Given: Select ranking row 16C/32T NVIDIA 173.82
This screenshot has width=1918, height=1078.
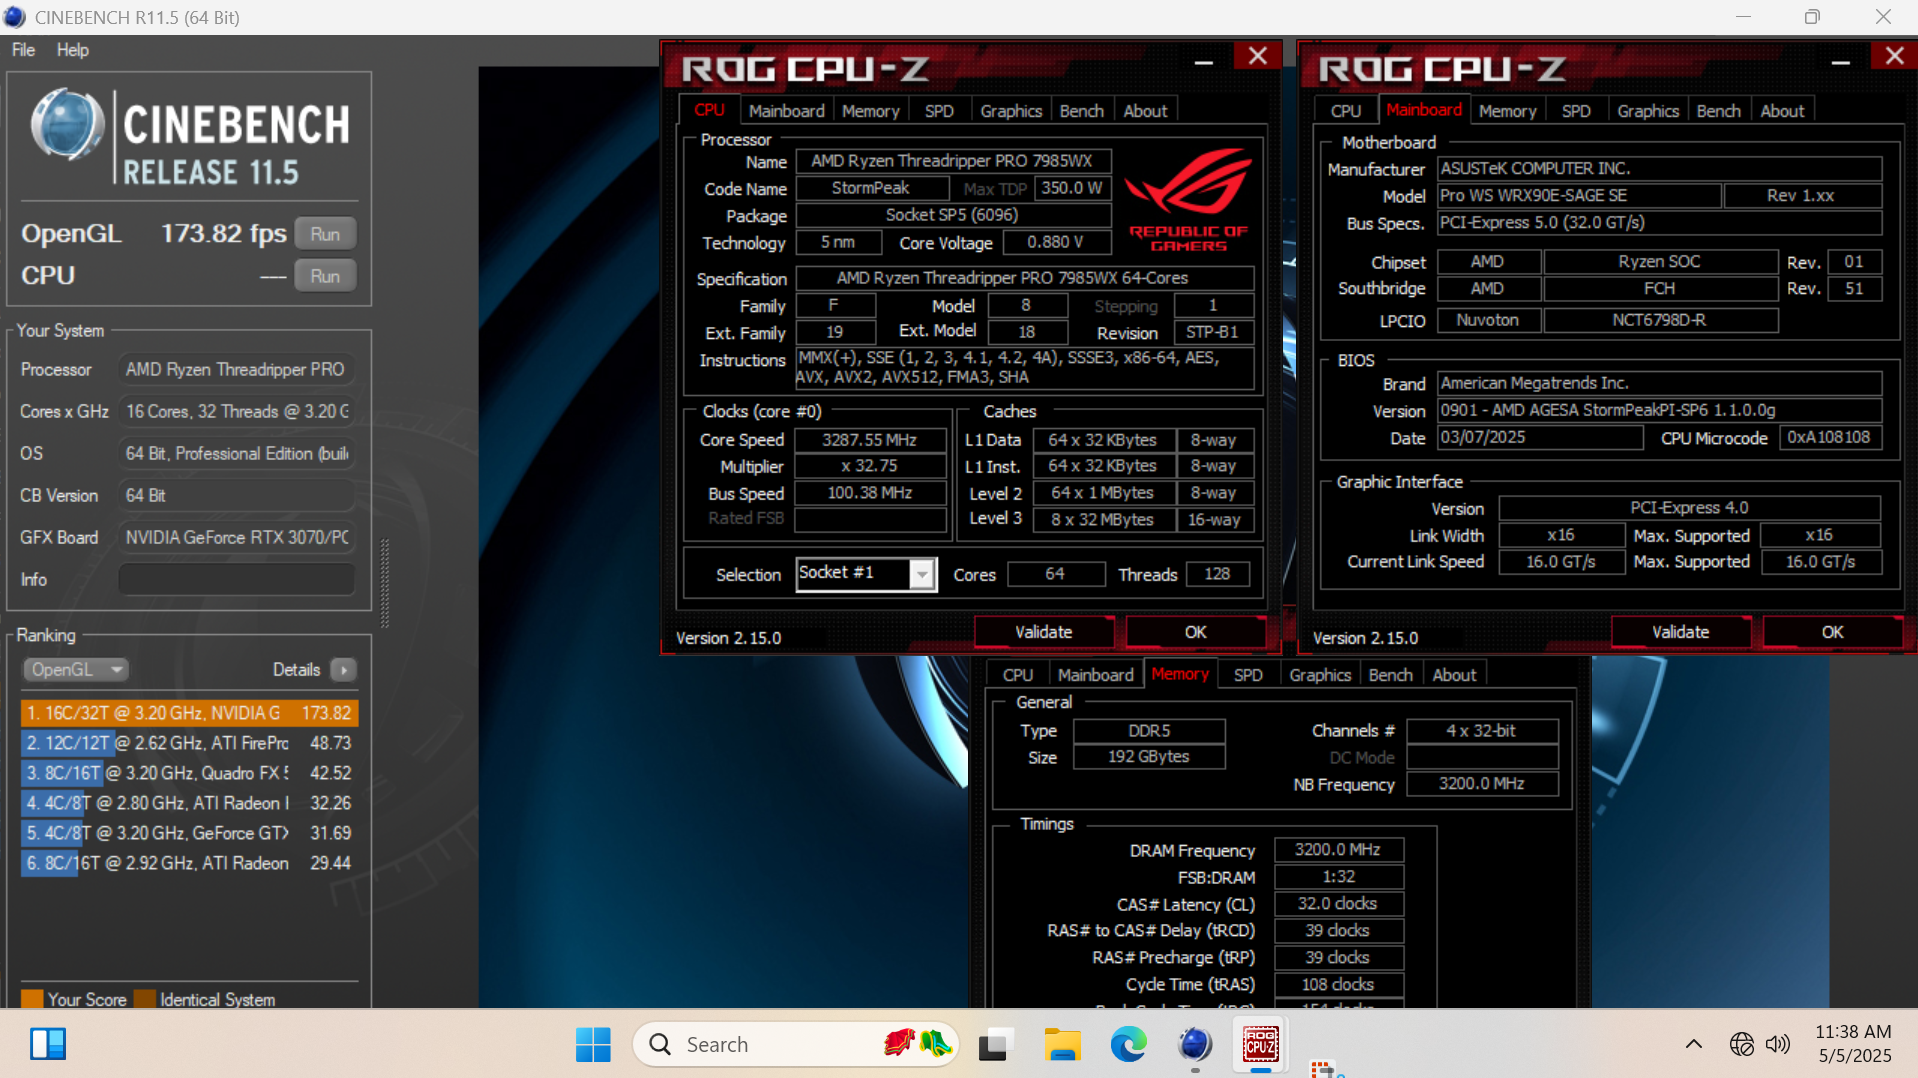Looking at the screenshot, I should tap(189, 713).
